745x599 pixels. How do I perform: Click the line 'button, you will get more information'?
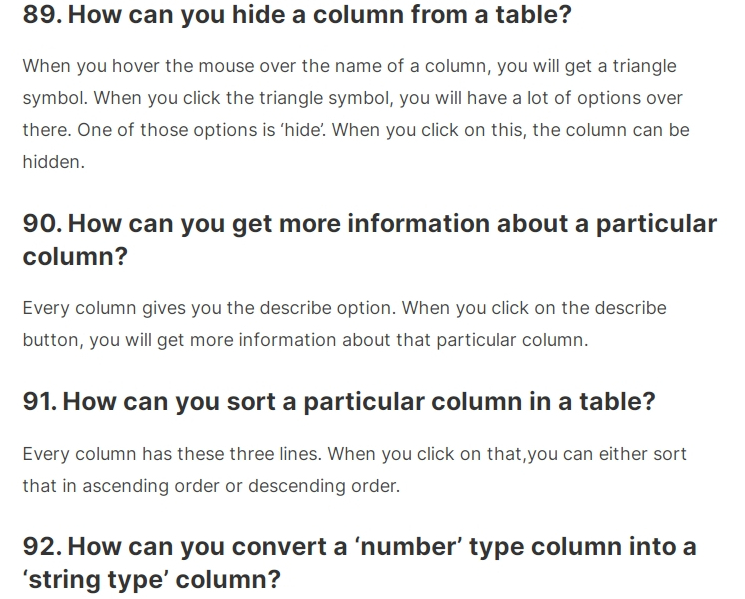[x=305, y=340]
